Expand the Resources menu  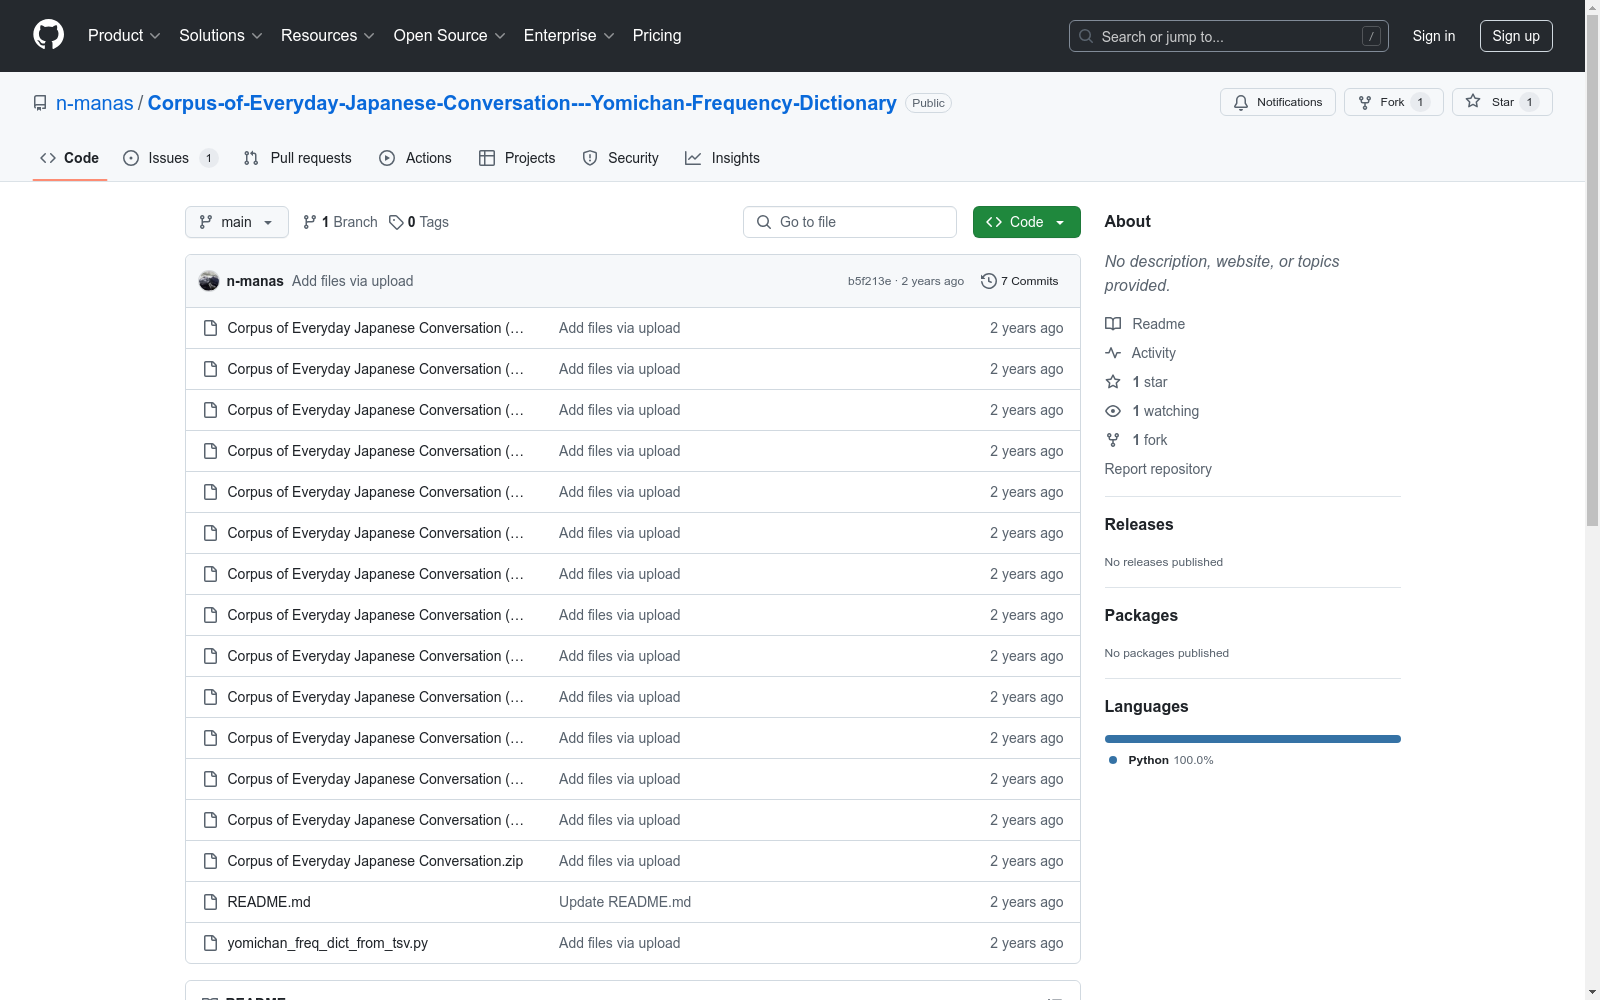[x=328, y=36]
